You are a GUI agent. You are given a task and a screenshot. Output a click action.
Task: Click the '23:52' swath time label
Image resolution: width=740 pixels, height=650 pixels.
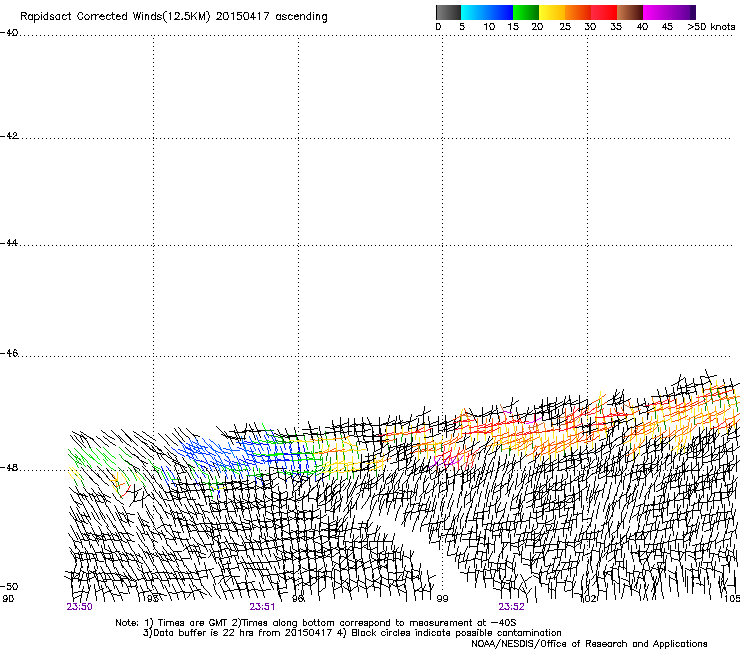click(x=511, y=607)
